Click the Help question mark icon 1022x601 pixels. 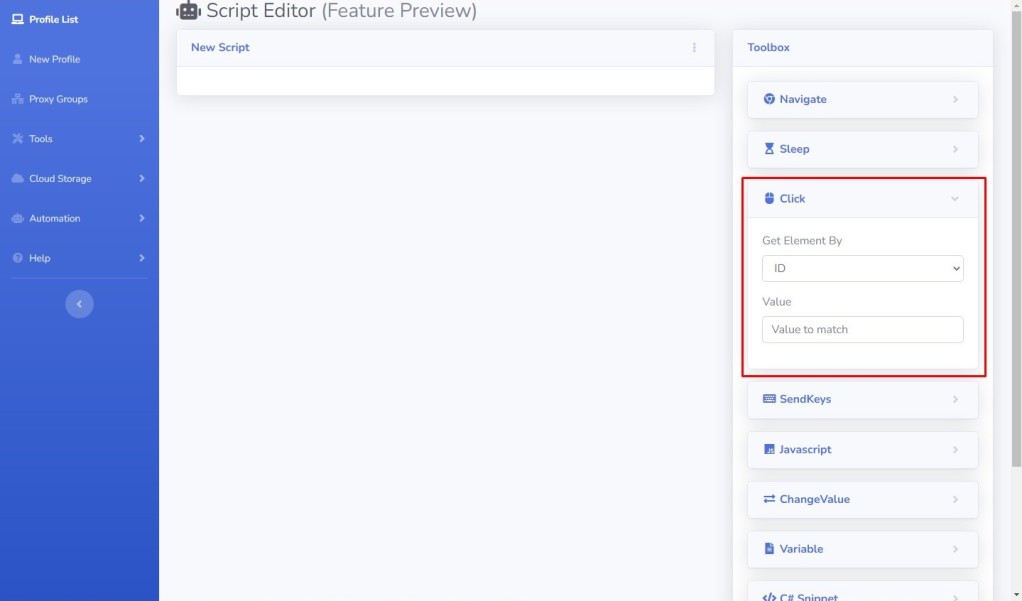pyautogui.click(x=18, y=258)
